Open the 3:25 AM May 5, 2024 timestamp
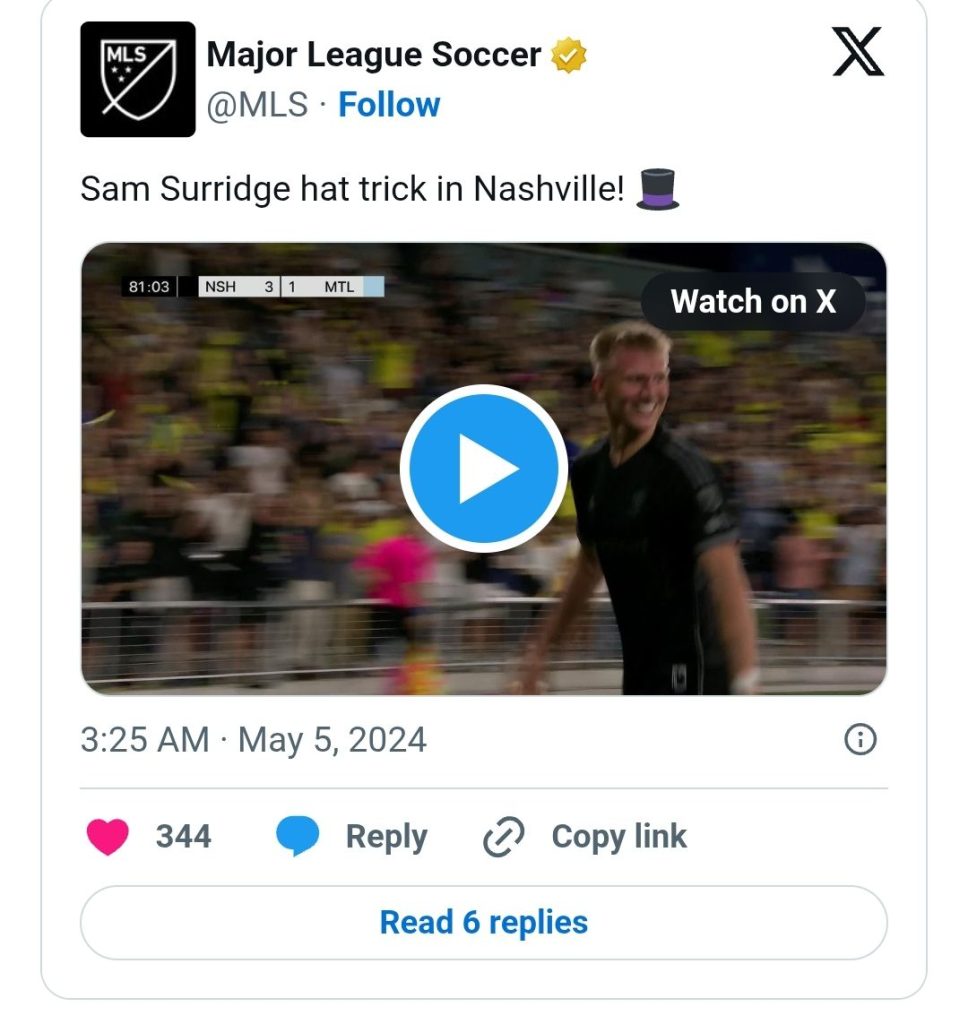Image resolution: width=968 pixels, height=1024 pixels. 253,740
